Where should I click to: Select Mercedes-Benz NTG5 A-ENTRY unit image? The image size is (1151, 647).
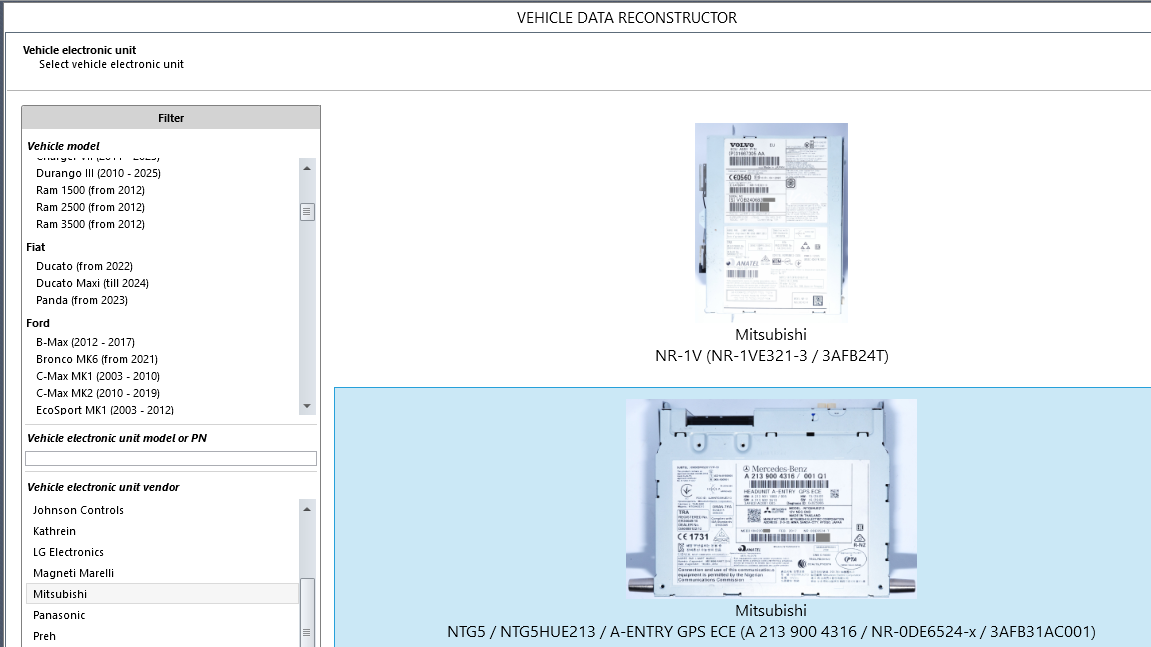pyautogui.click(x=771, y=498)
